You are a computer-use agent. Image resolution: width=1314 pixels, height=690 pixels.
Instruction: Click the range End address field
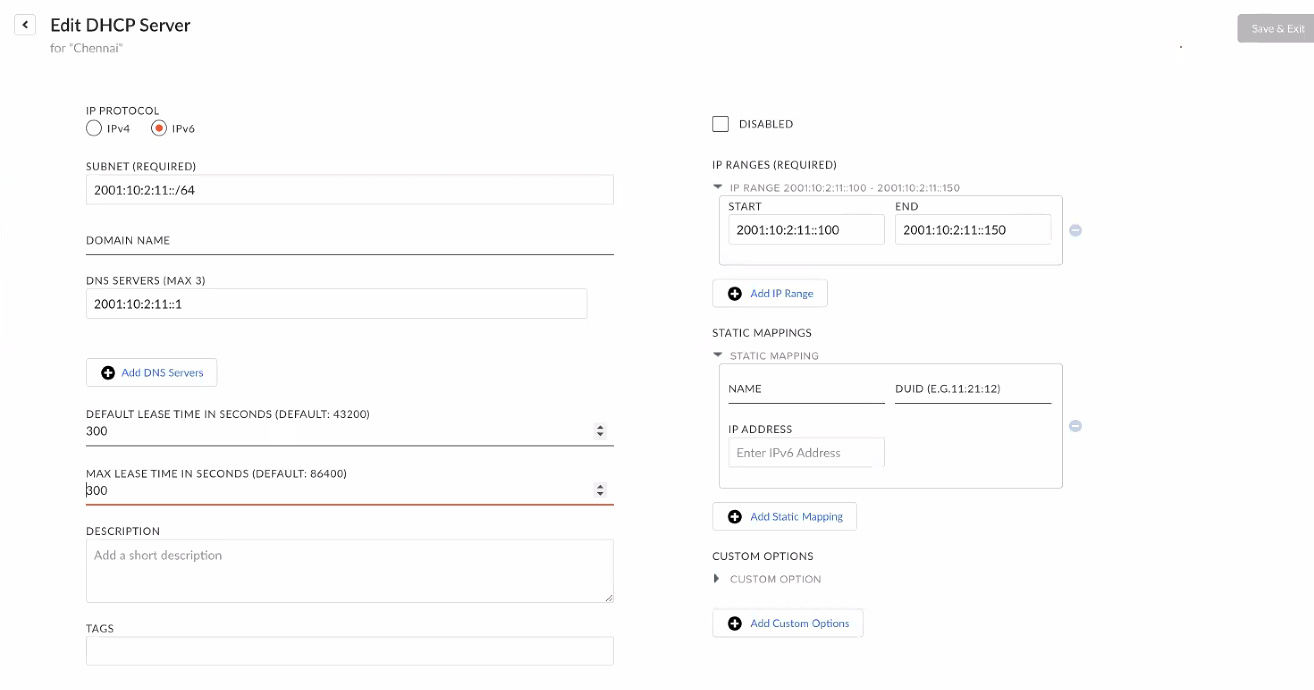[973, 230]
